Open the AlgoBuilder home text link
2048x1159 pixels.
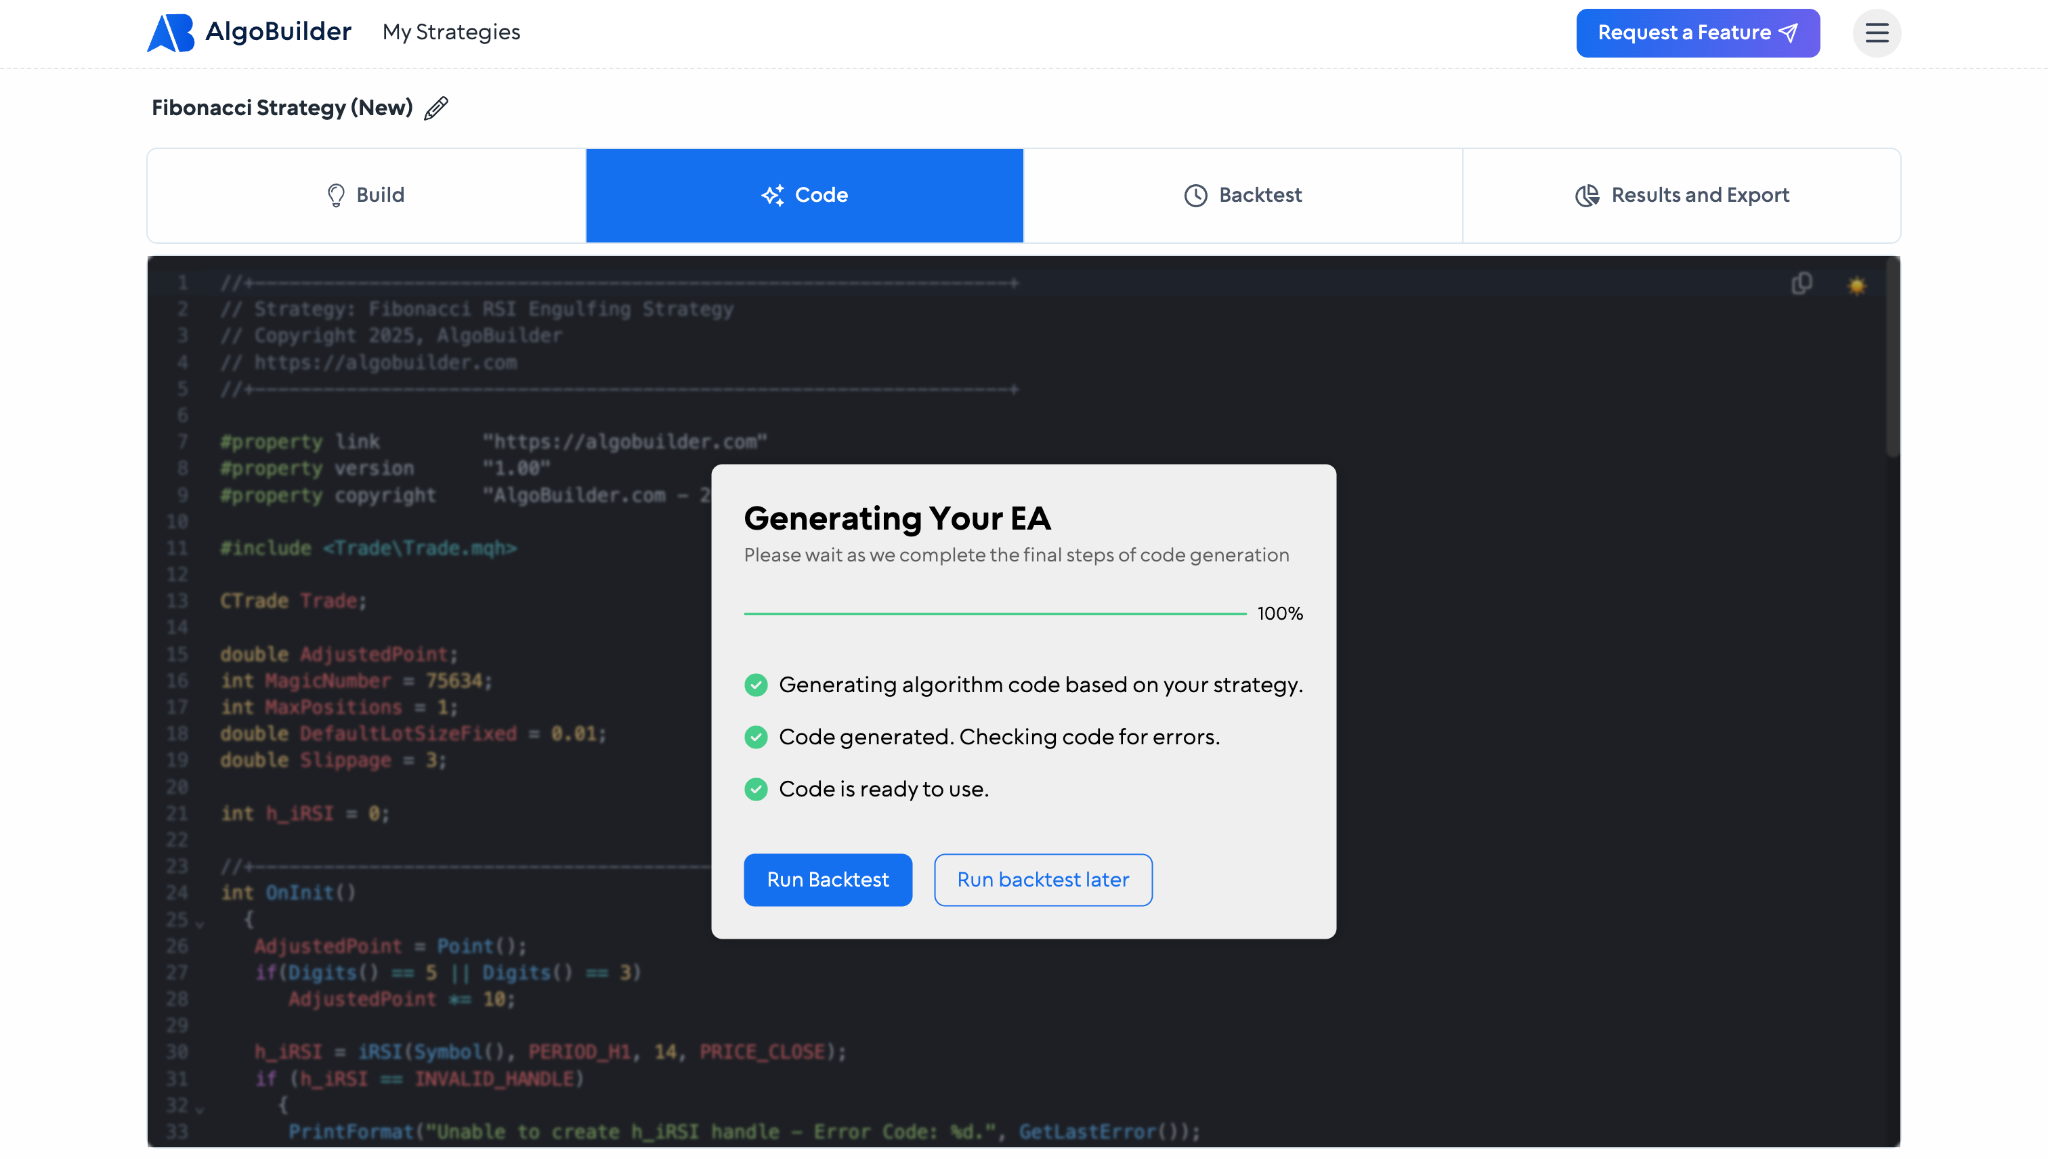(278, 32)
